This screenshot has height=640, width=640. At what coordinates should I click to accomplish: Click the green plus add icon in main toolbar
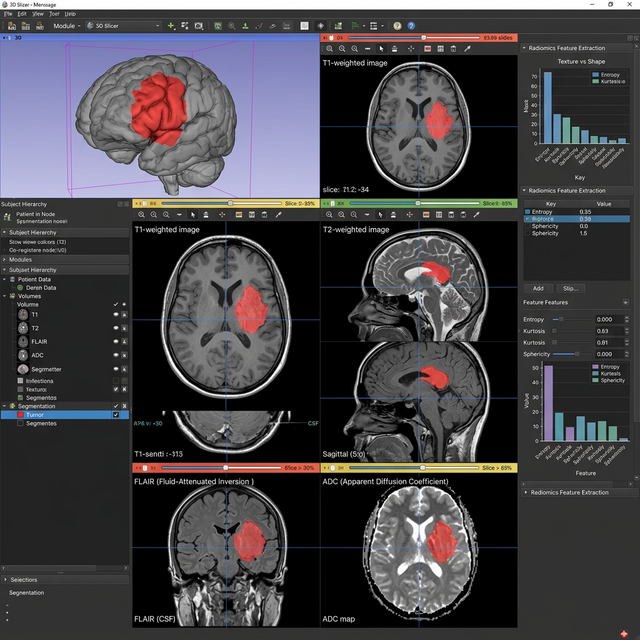coord(171,25)
